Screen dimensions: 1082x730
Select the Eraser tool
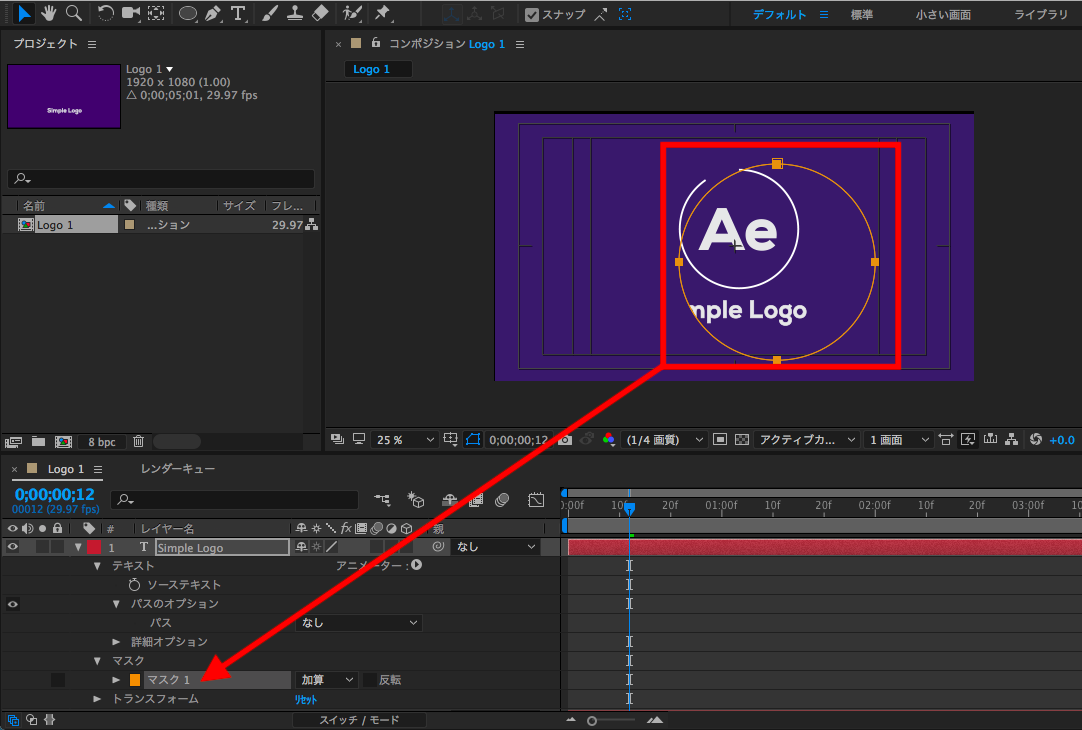tap(320, 13)
